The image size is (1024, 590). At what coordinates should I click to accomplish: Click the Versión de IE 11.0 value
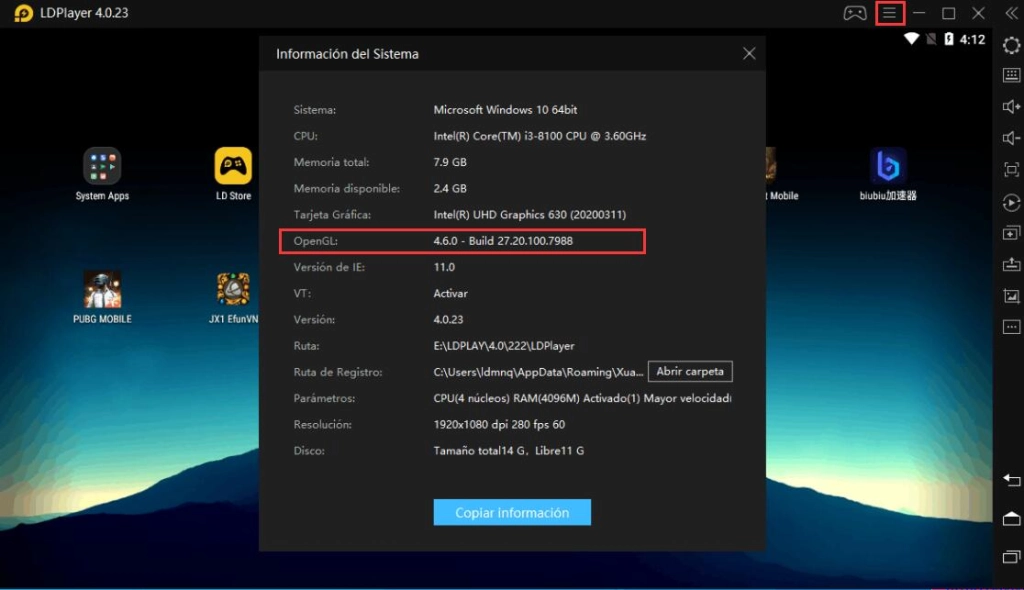click(x=444, y=267)
